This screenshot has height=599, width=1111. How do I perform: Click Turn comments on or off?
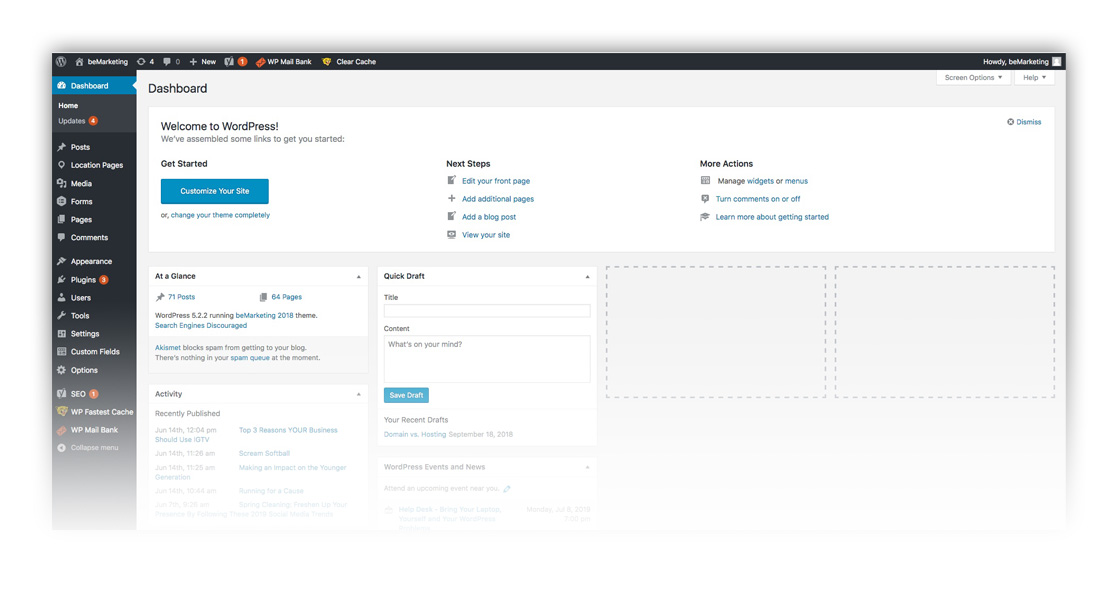tap(758, 199)
